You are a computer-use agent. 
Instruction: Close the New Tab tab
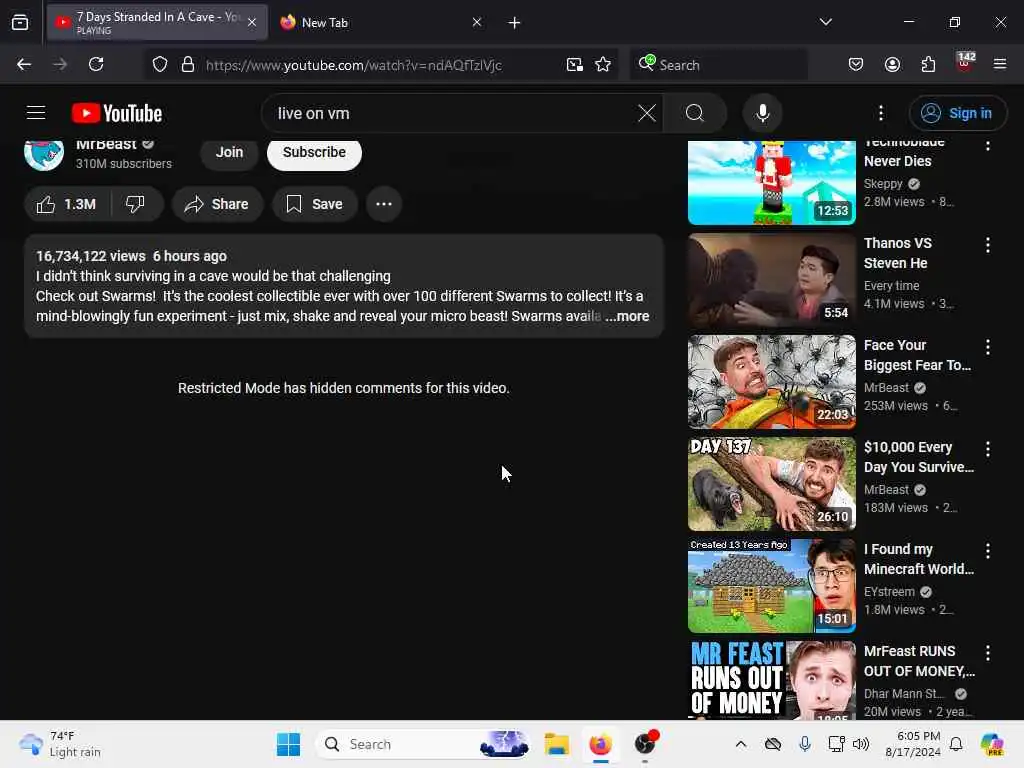point(477,22)
